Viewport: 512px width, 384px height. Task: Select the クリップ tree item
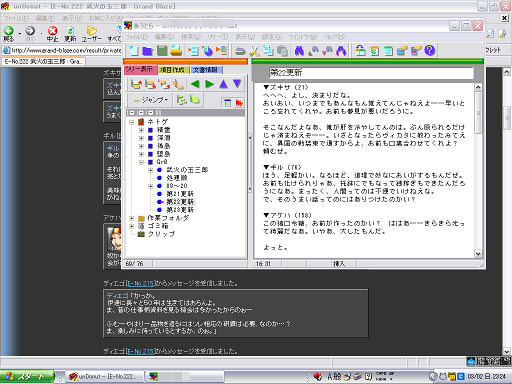[x=161, y=234]
